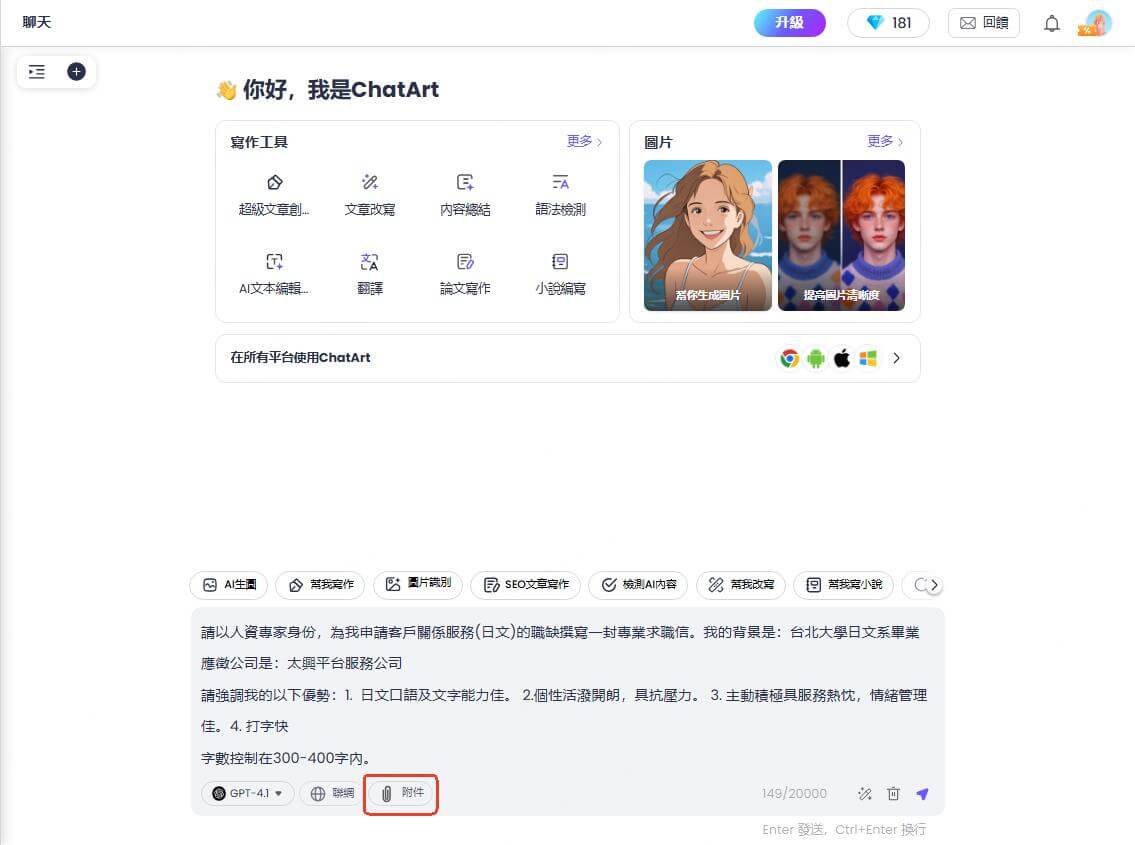
Task: Click the 149/20000 character counter
Action: pyautogui.click(x=794, y=794)
